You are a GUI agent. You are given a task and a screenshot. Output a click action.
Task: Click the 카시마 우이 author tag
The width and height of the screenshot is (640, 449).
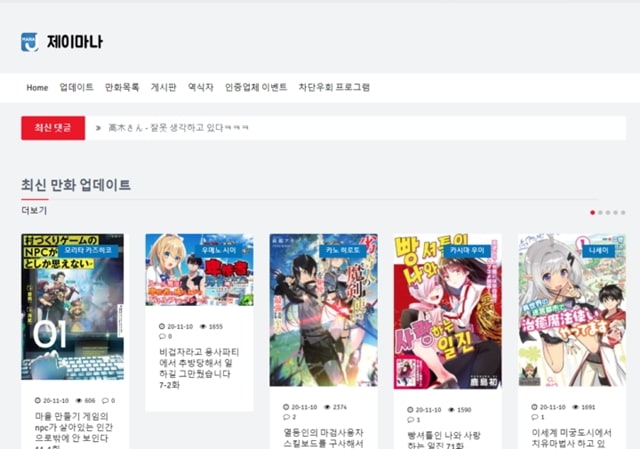(467, 250)
